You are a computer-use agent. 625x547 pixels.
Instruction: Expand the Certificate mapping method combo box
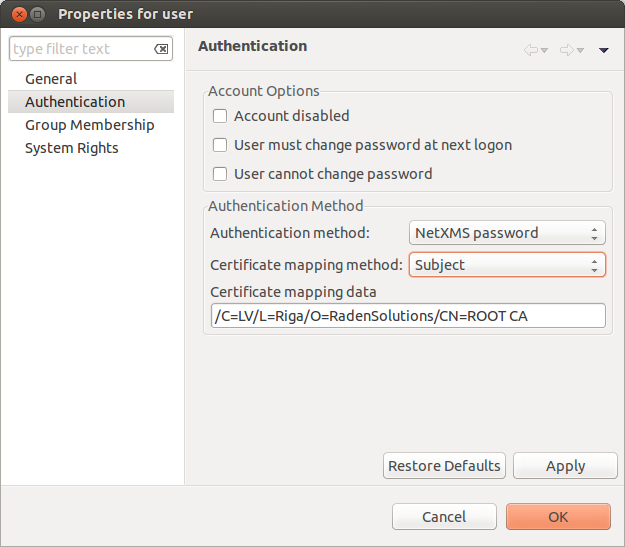click(507, 265)
